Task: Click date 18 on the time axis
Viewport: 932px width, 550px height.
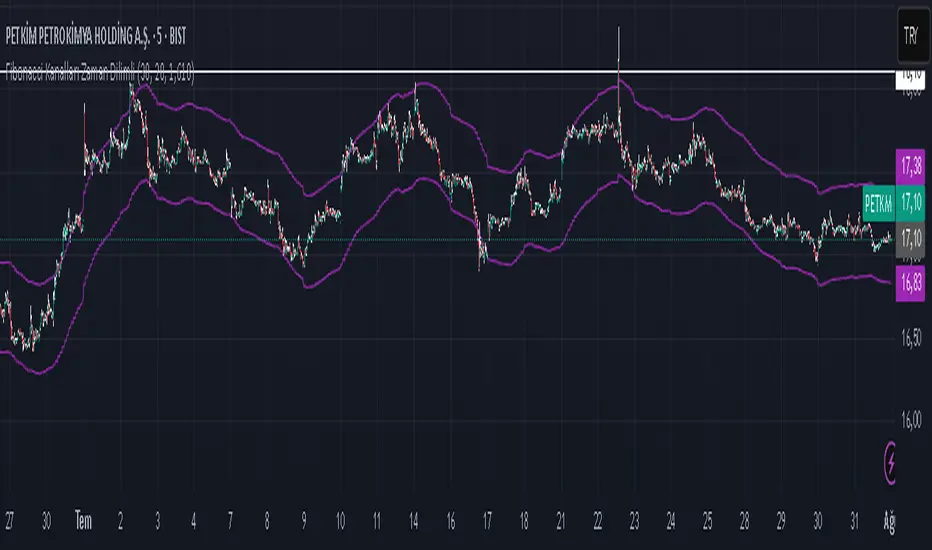Action: click(x=524, y=521)
